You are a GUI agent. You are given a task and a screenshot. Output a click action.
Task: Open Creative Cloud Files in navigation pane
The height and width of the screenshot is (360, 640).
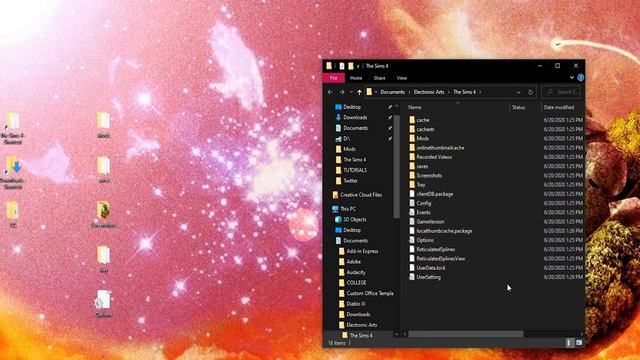[x=357, y=195]
